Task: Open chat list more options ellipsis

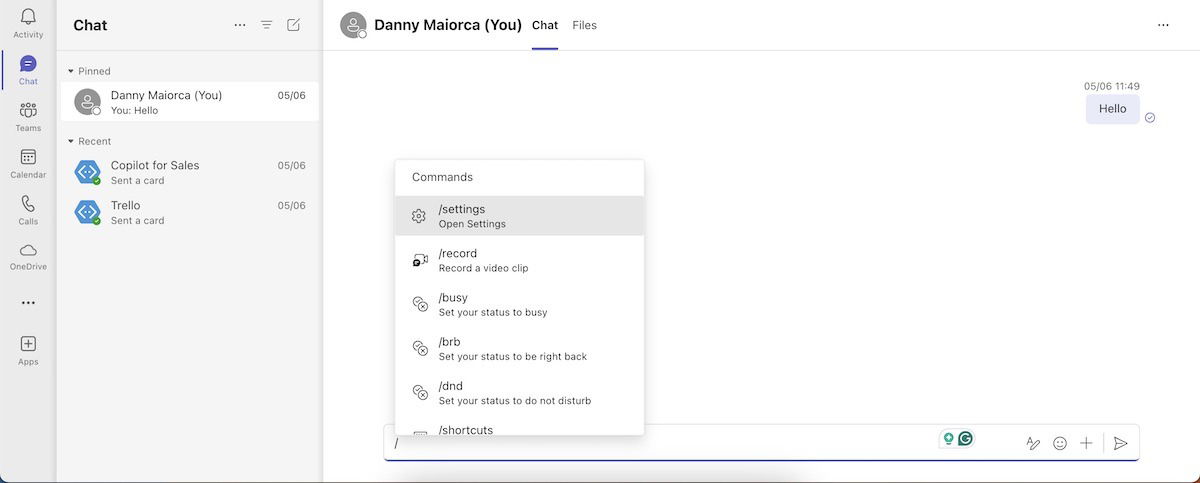Action: pos(240,25)
